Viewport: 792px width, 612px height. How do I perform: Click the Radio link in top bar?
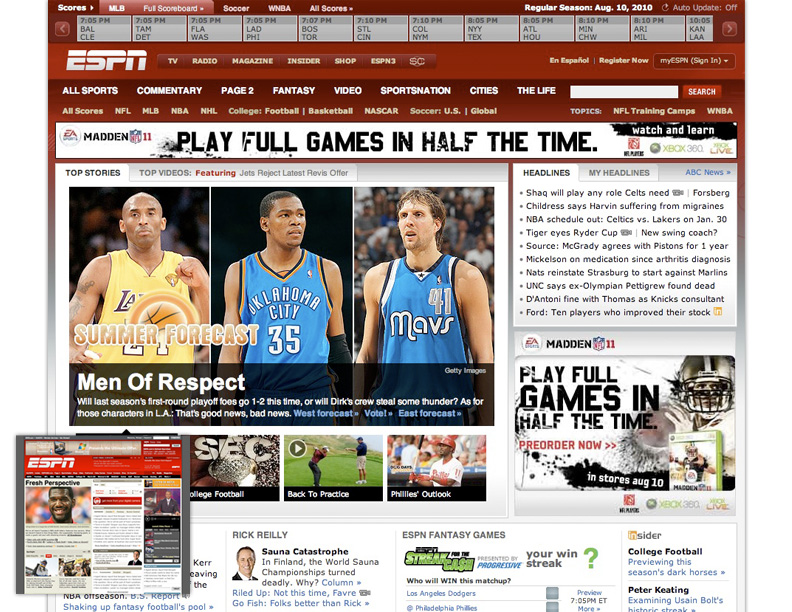204,61
